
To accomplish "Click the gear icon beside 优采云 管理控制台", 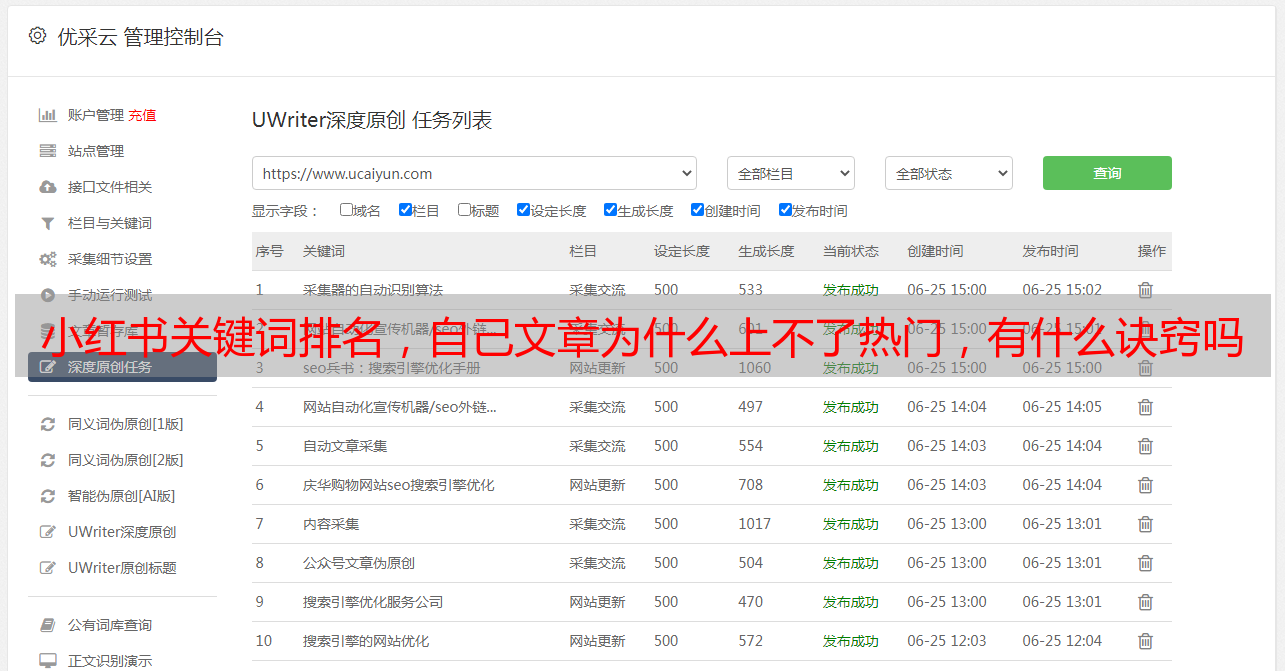I will [37, 36].
